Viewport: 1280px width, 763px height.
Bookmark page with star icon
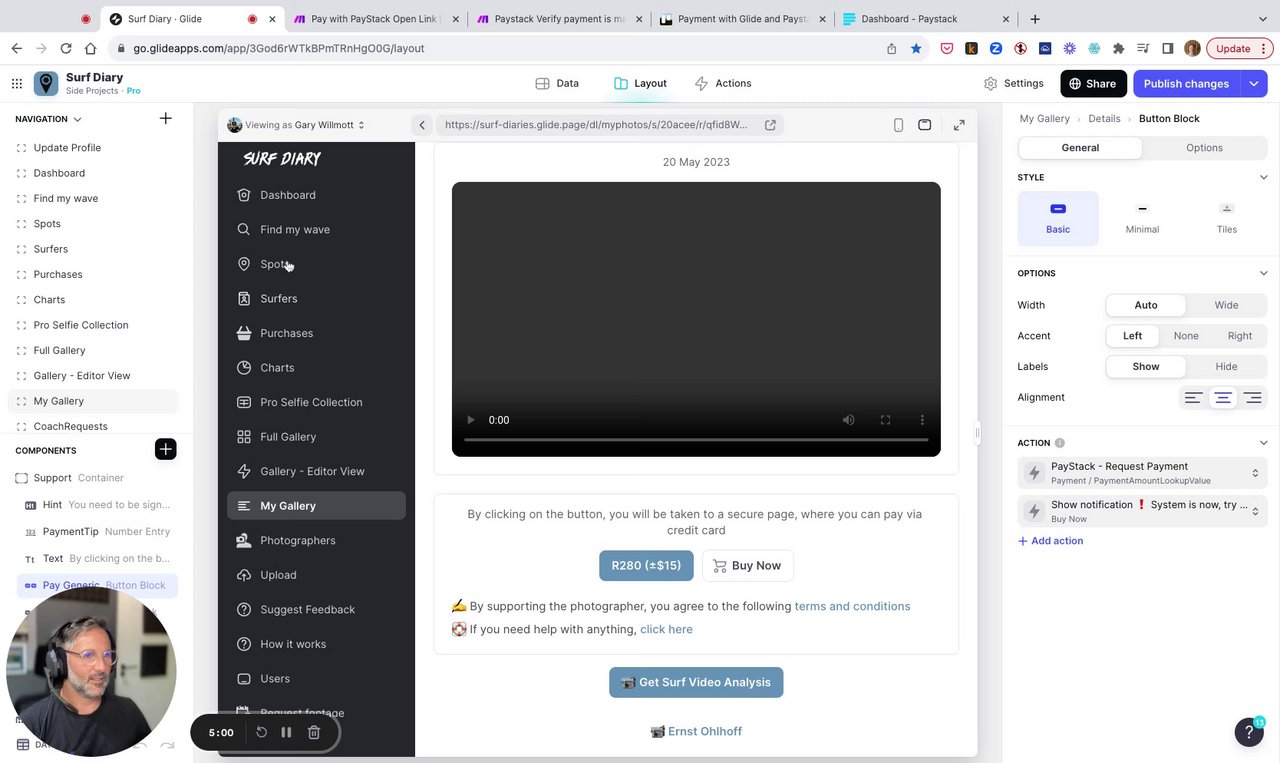coord(916,48)
